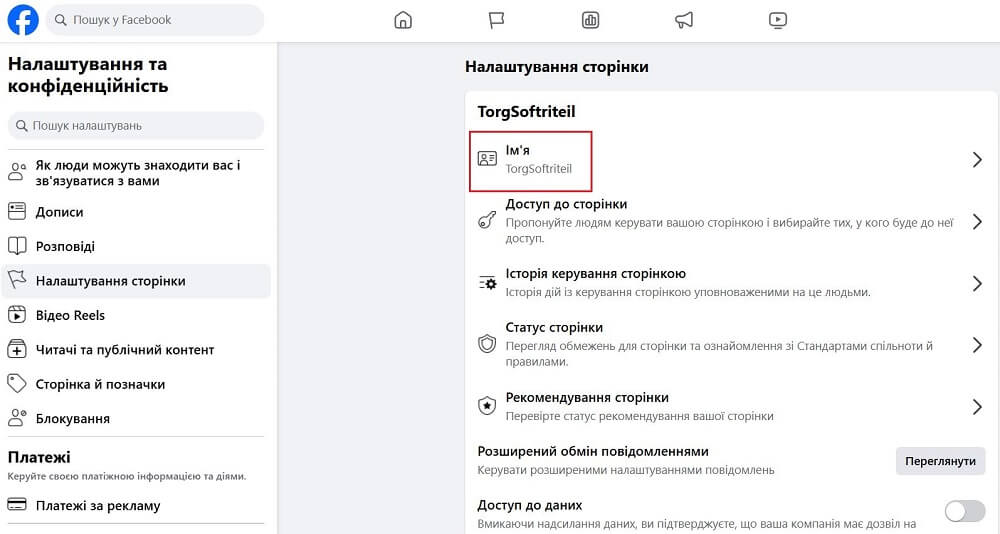Open the Video play icon

[x=777, y=20]
